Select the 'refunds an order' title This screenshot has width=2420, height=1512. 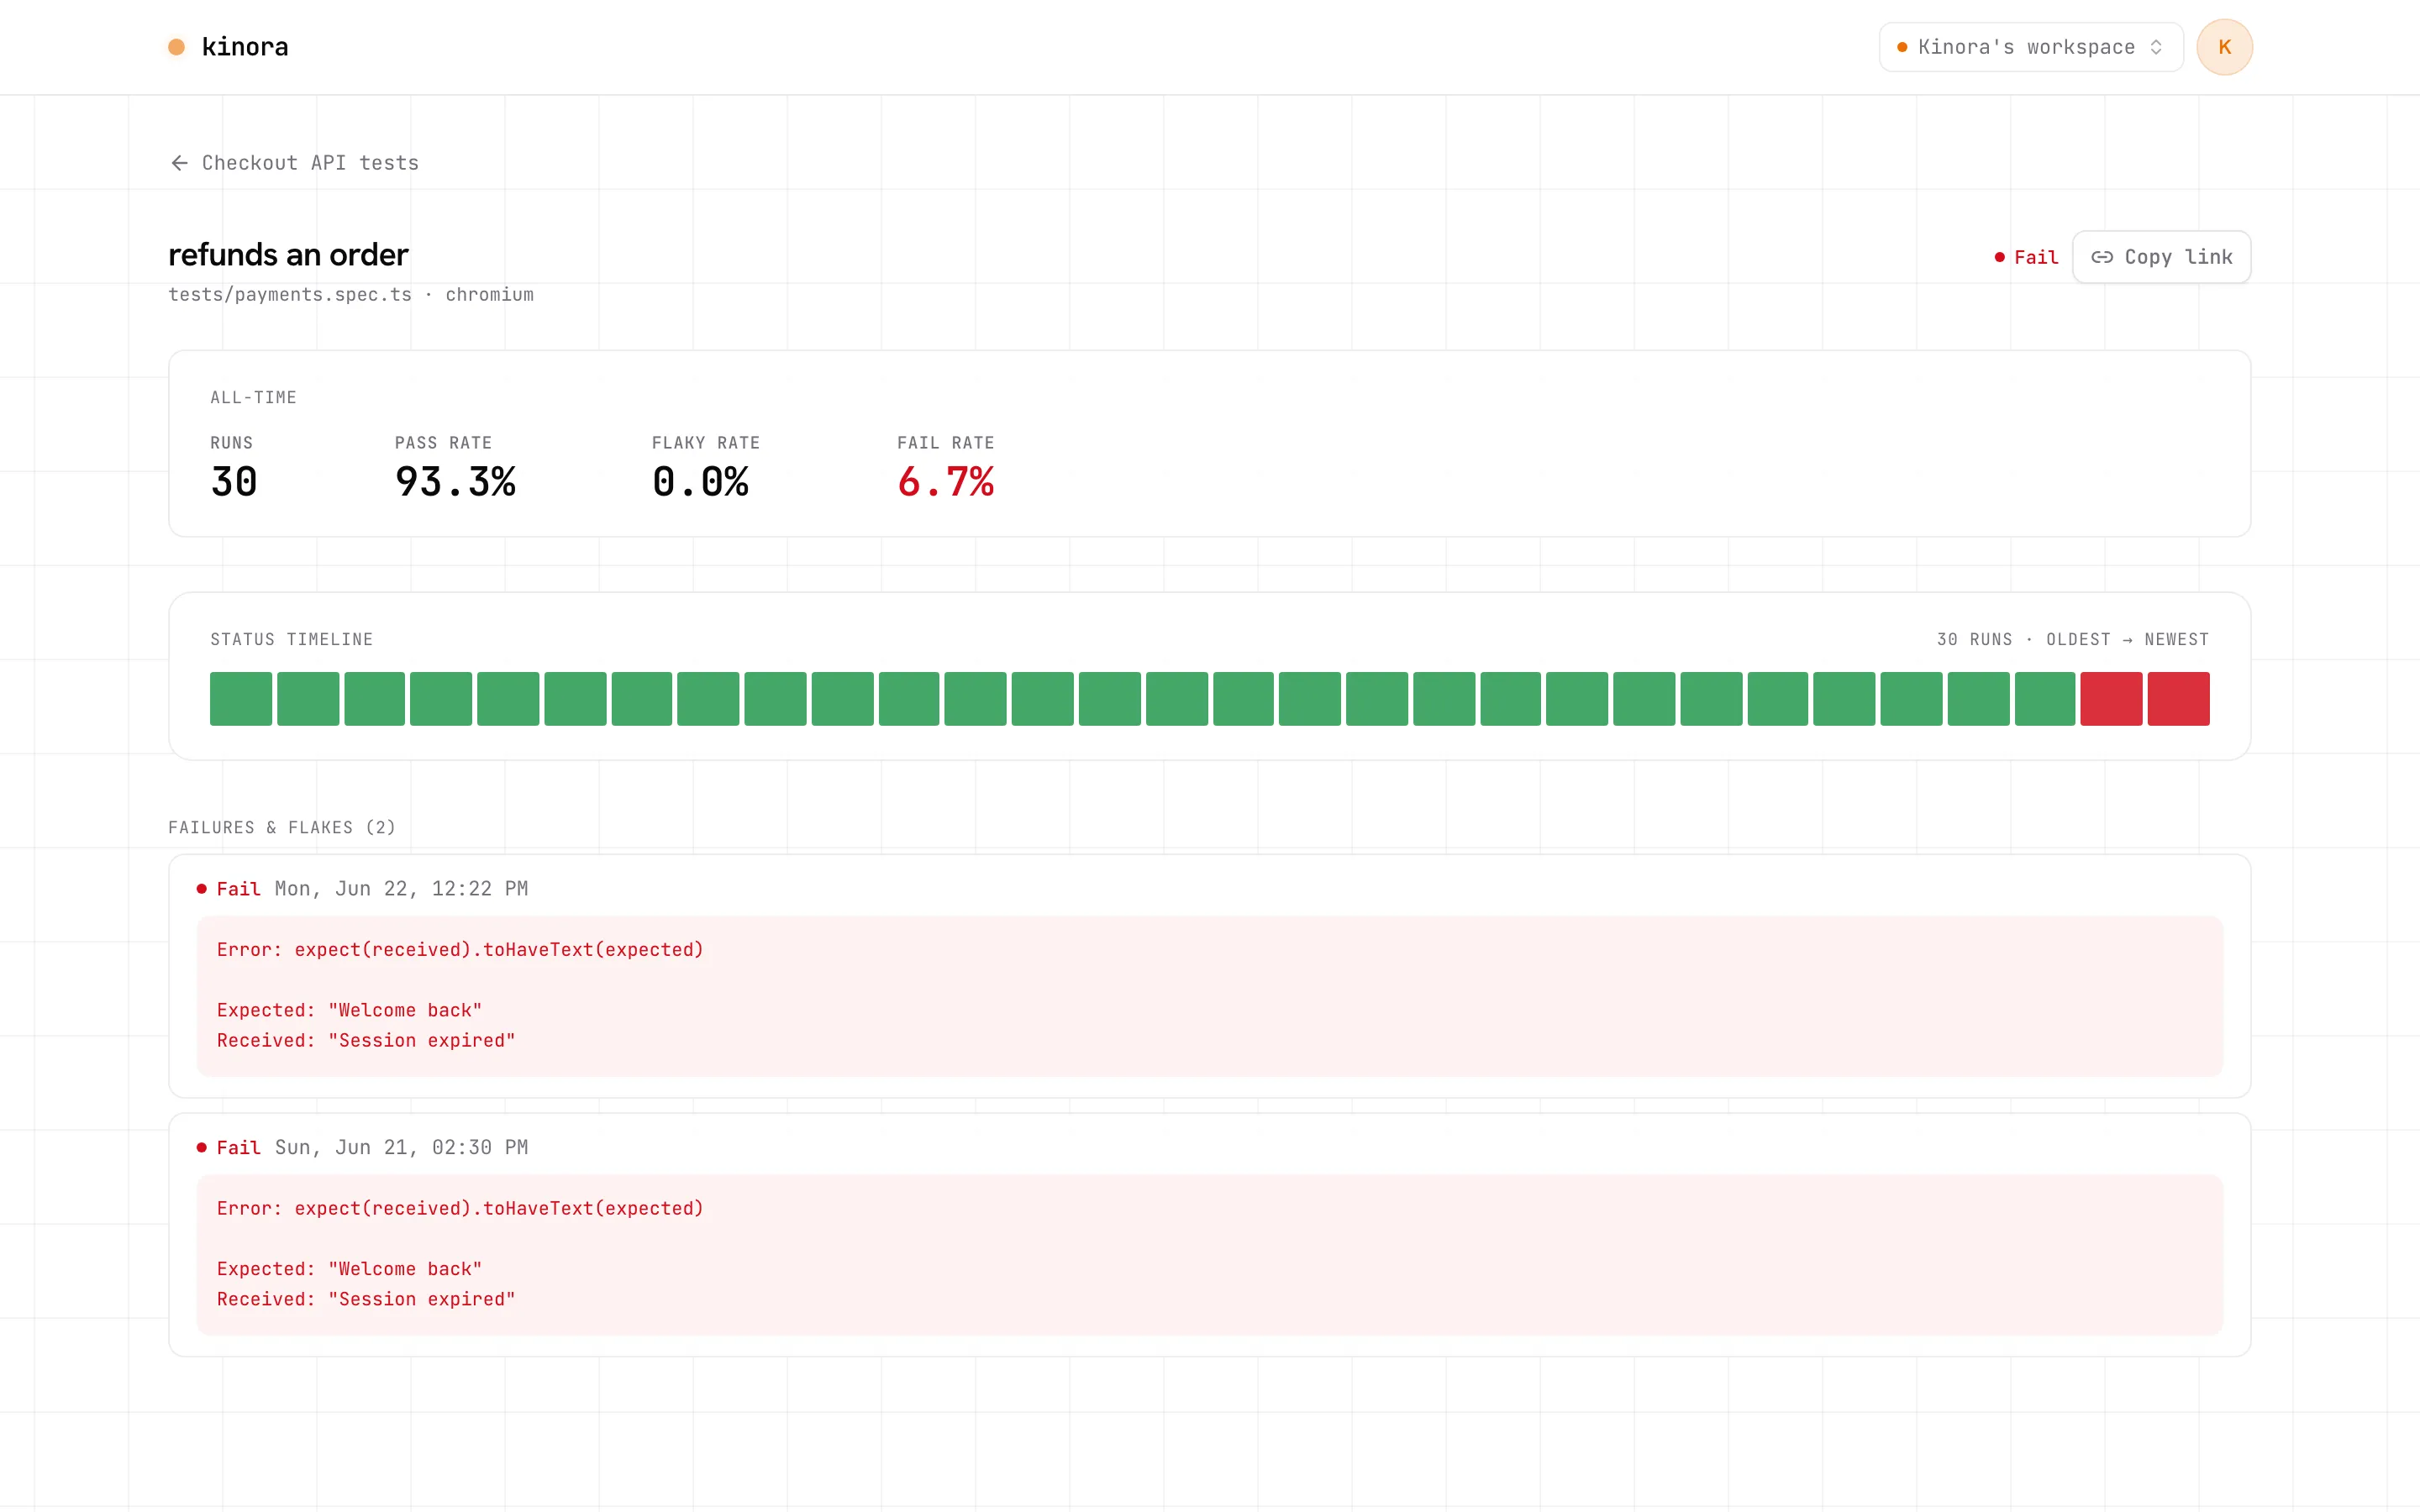(288, 255)
